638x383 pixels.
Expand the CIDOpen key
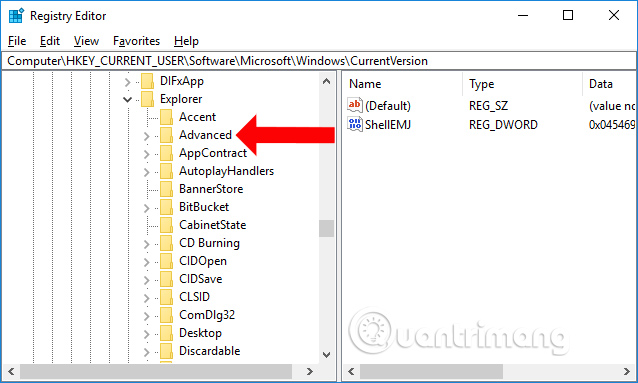click(x=146, y=262)
